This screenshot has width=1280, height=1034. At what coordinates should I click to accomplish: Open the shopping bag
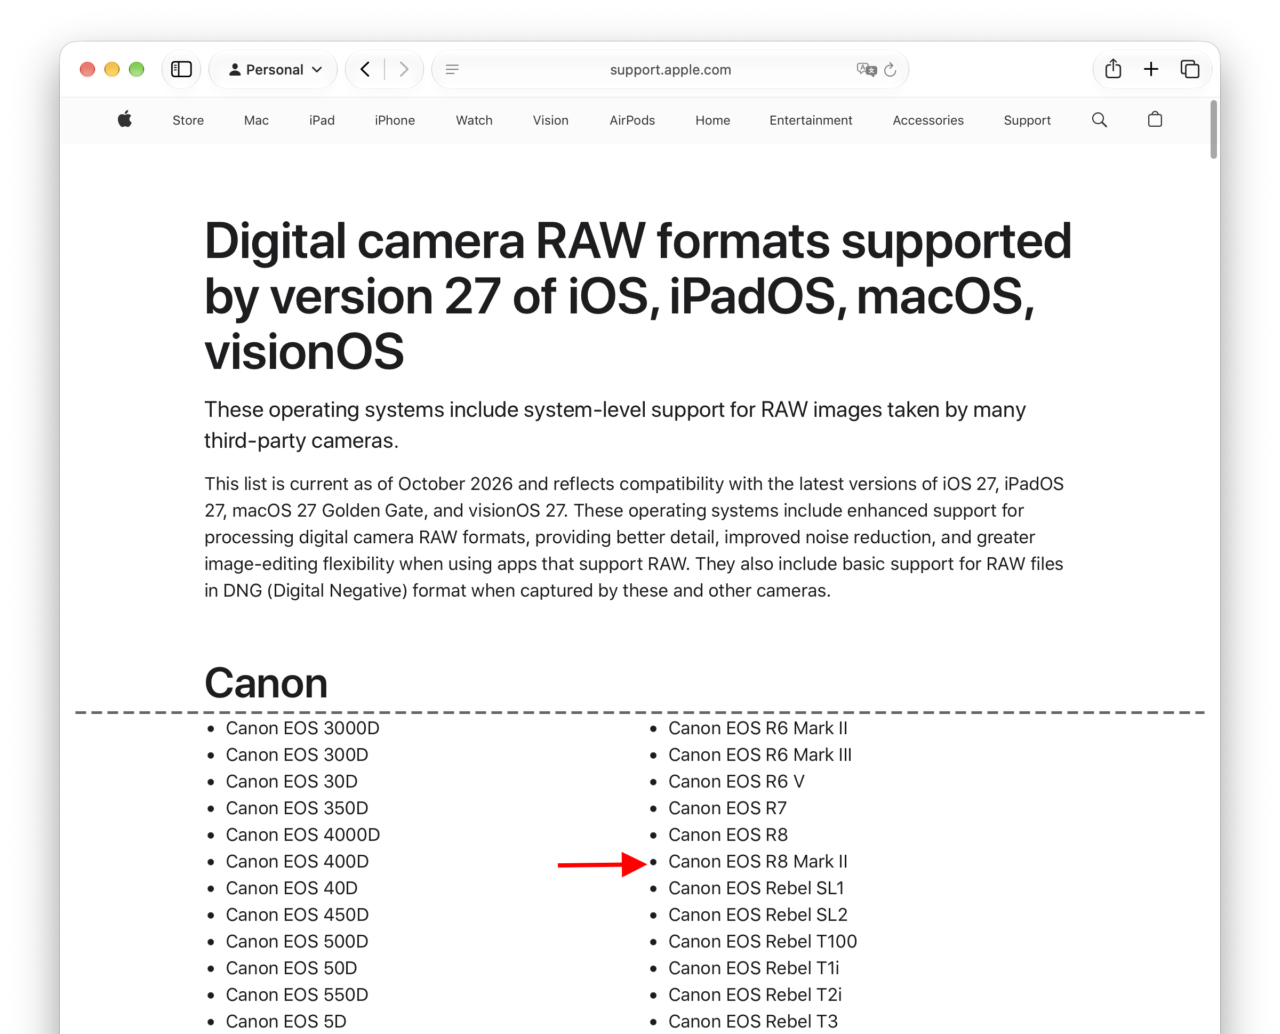point(1155,120)
